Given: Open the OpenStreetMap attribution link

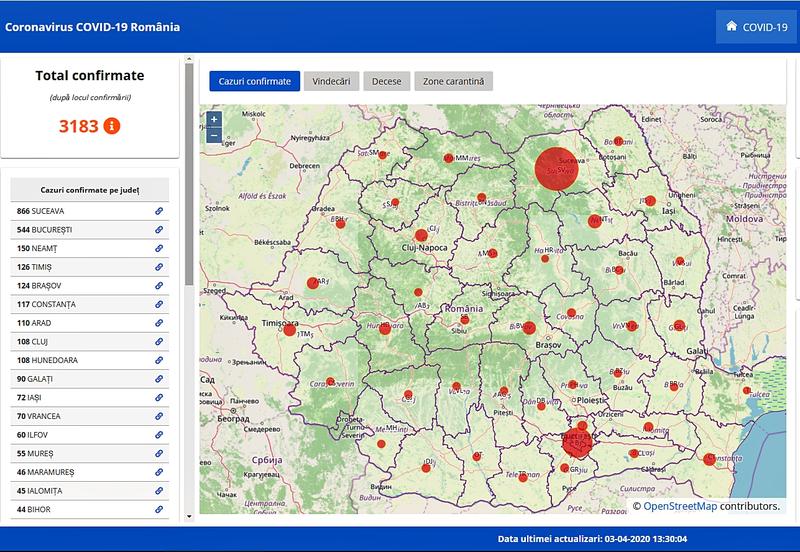Looking at the screenshot, I should point(679,506).
